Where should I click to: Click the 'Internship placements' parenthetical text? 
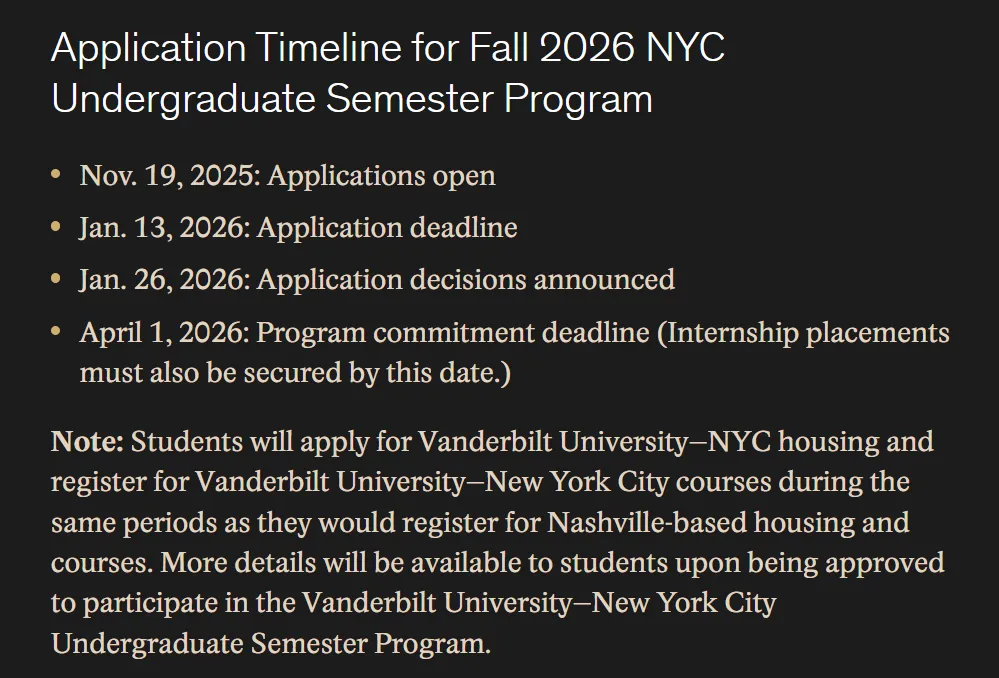(x=806, y=331)
